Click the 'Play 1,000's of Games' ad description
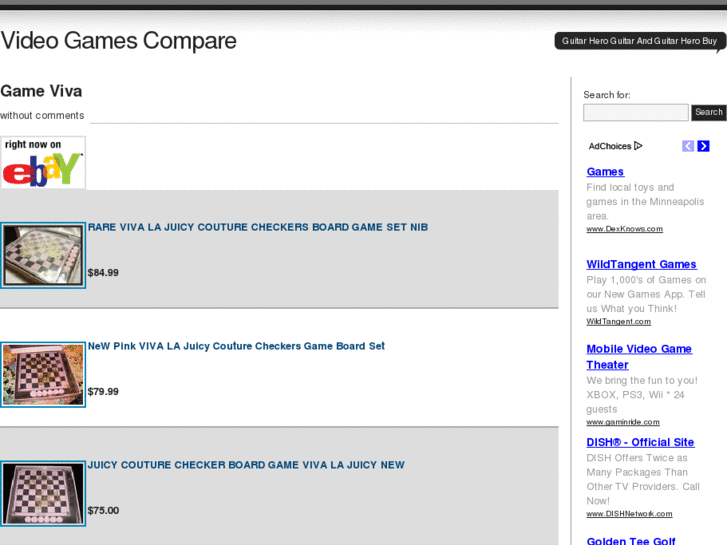 tap(646, 294)
